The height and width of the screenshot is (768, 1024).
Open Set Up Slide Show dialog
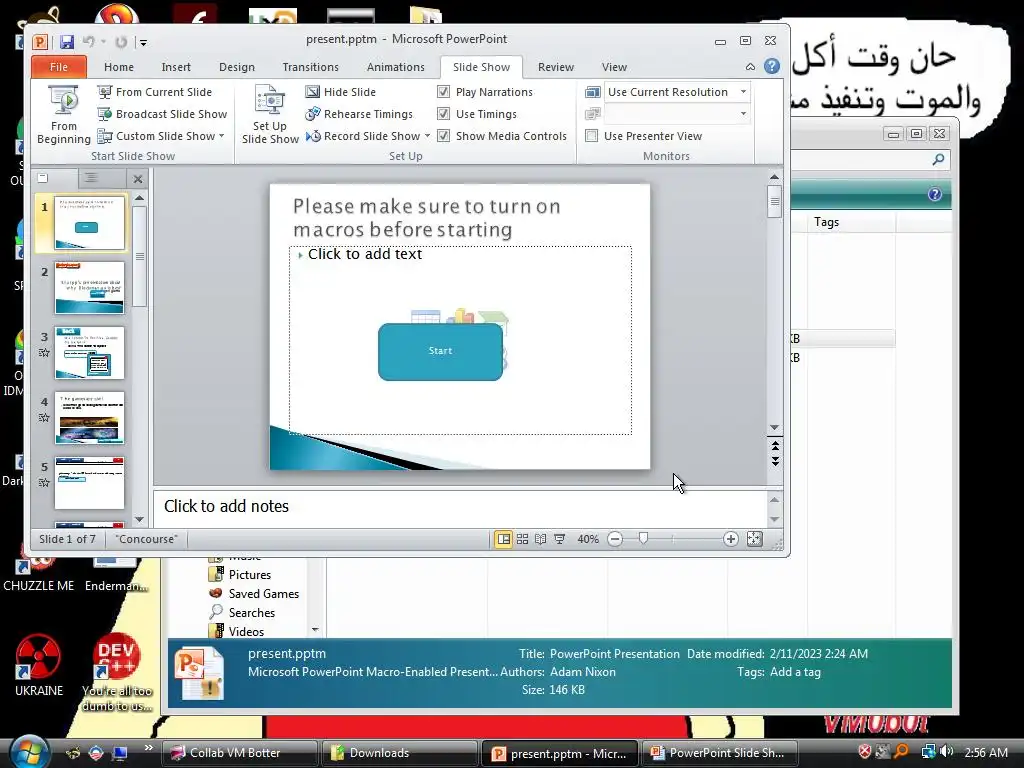pos(270,114)
